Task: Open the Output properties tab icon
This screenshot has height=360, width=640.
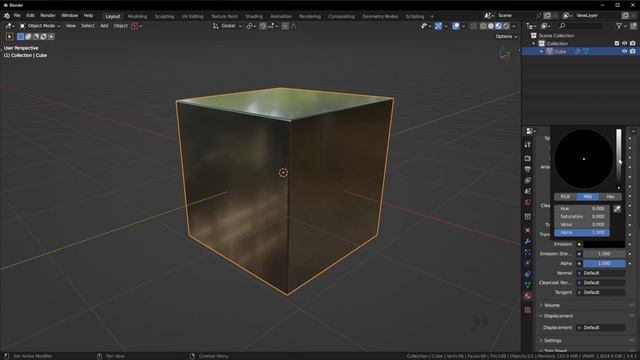Action: point(528,169)
